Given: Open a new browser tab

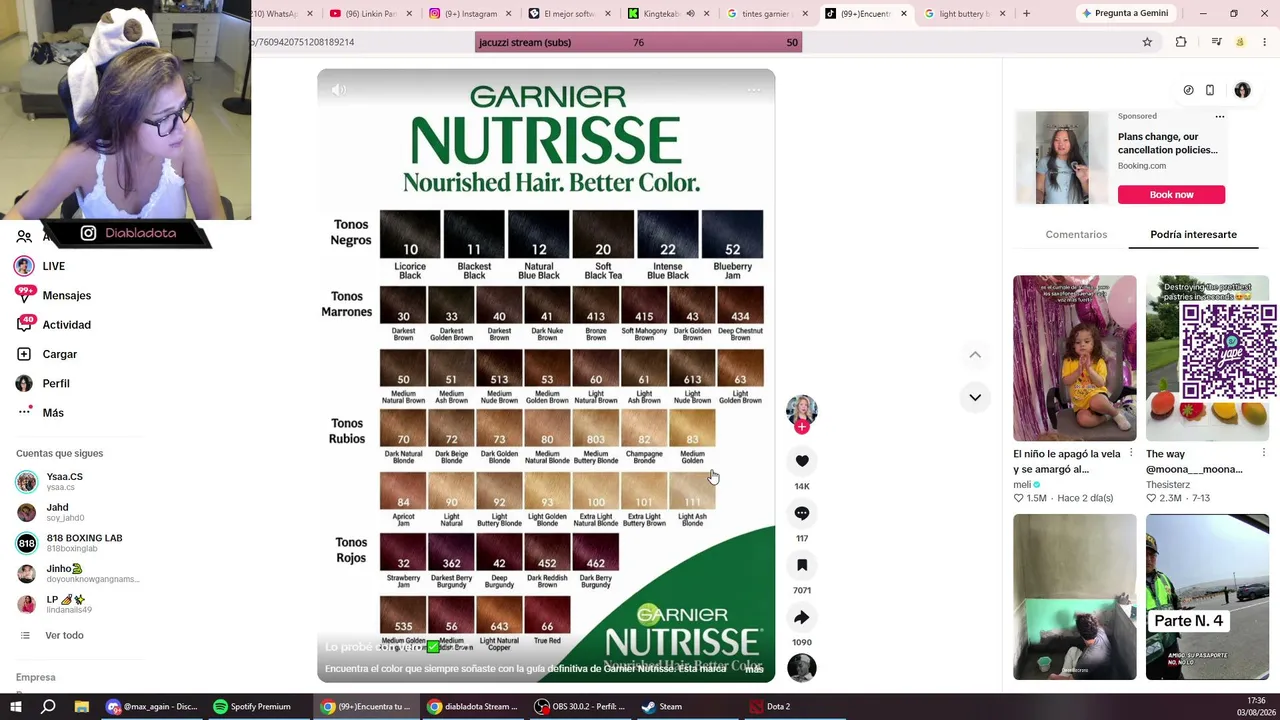Looking at the screenshot, I should [x=1026, y=14].
